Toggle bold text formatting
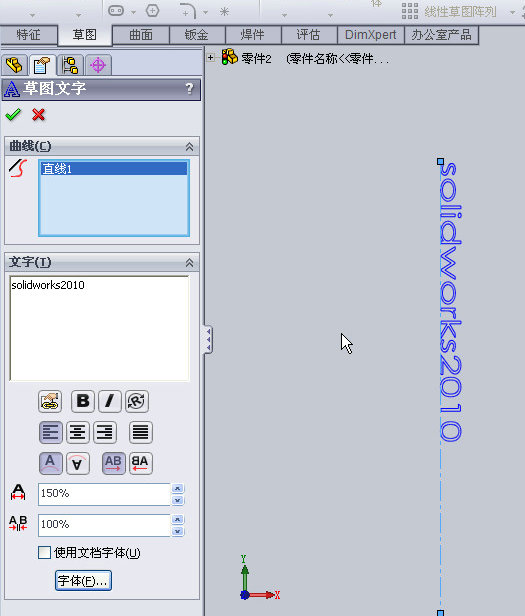525x616 pixels. pos(83,402)
